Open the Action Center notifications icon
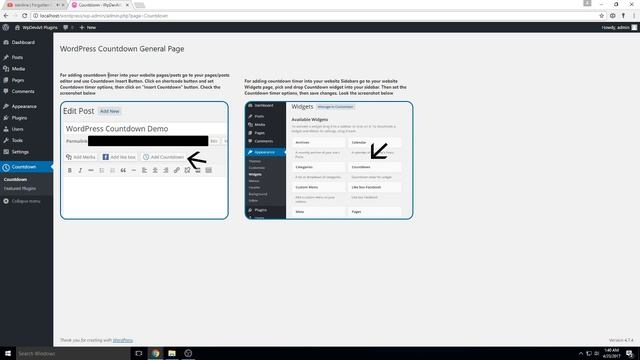640x360 pixels. tap(630, 353)
